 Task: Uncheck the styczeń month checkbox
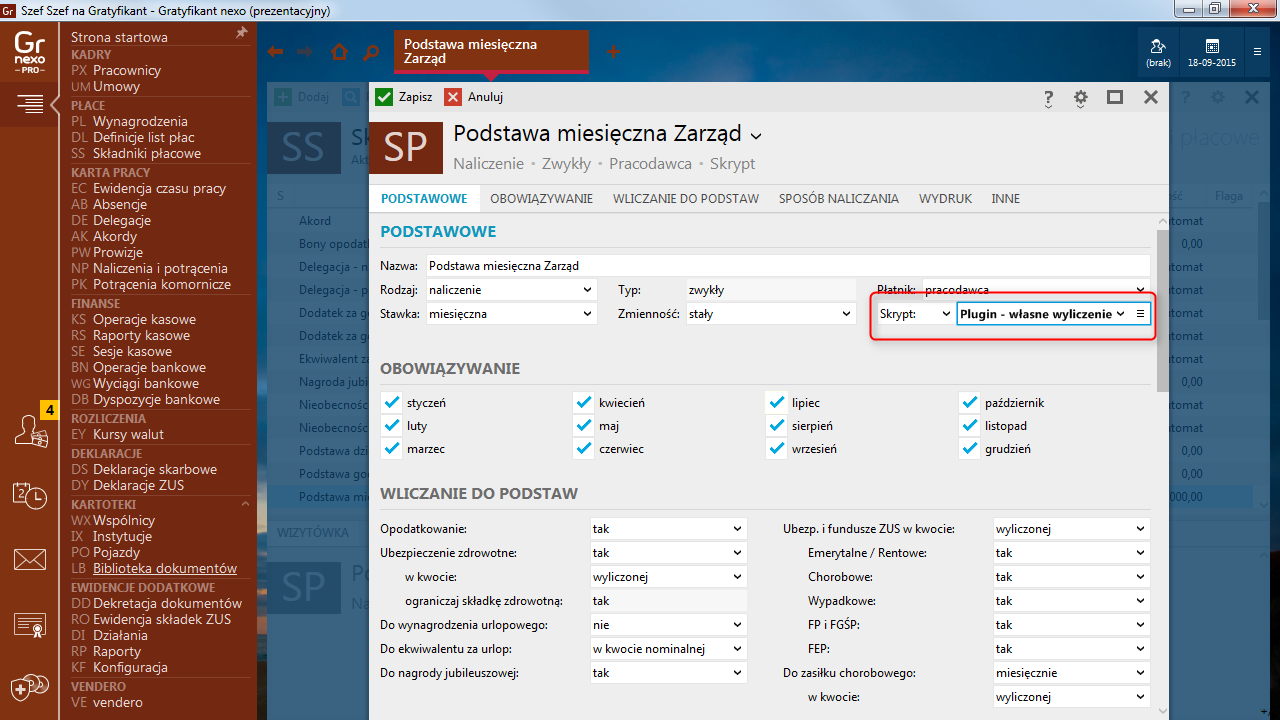tap(392, 403)
